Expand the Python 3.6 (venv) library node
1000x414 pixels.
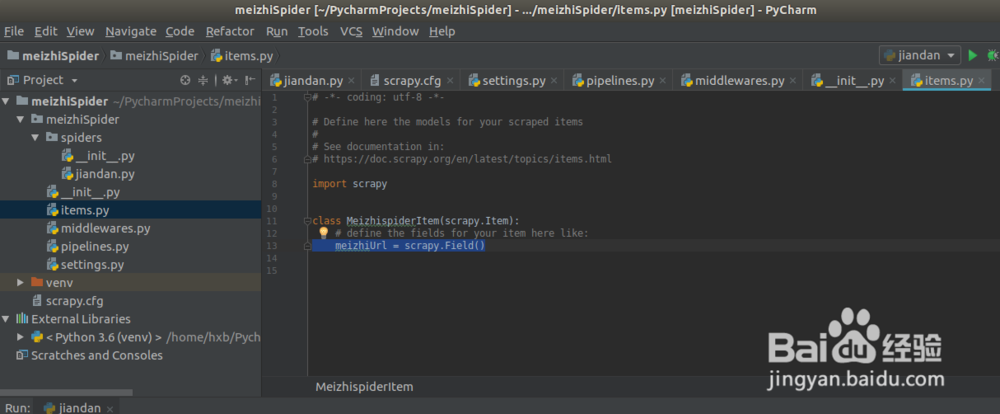point(20,337)
